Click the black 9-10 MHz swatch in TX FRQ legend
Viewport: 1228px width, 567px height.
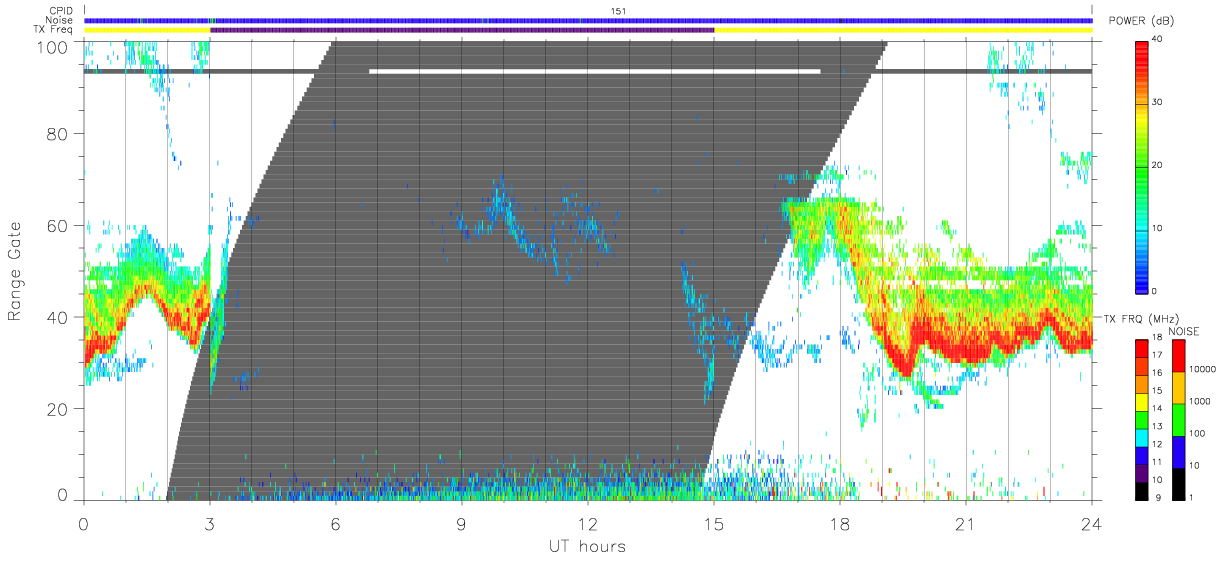tap(1141, 490)
